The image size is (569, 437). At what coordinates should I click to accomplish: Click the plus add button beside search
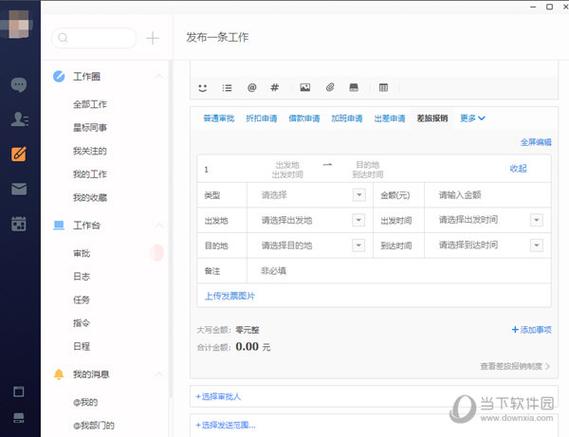pos(153,38)
